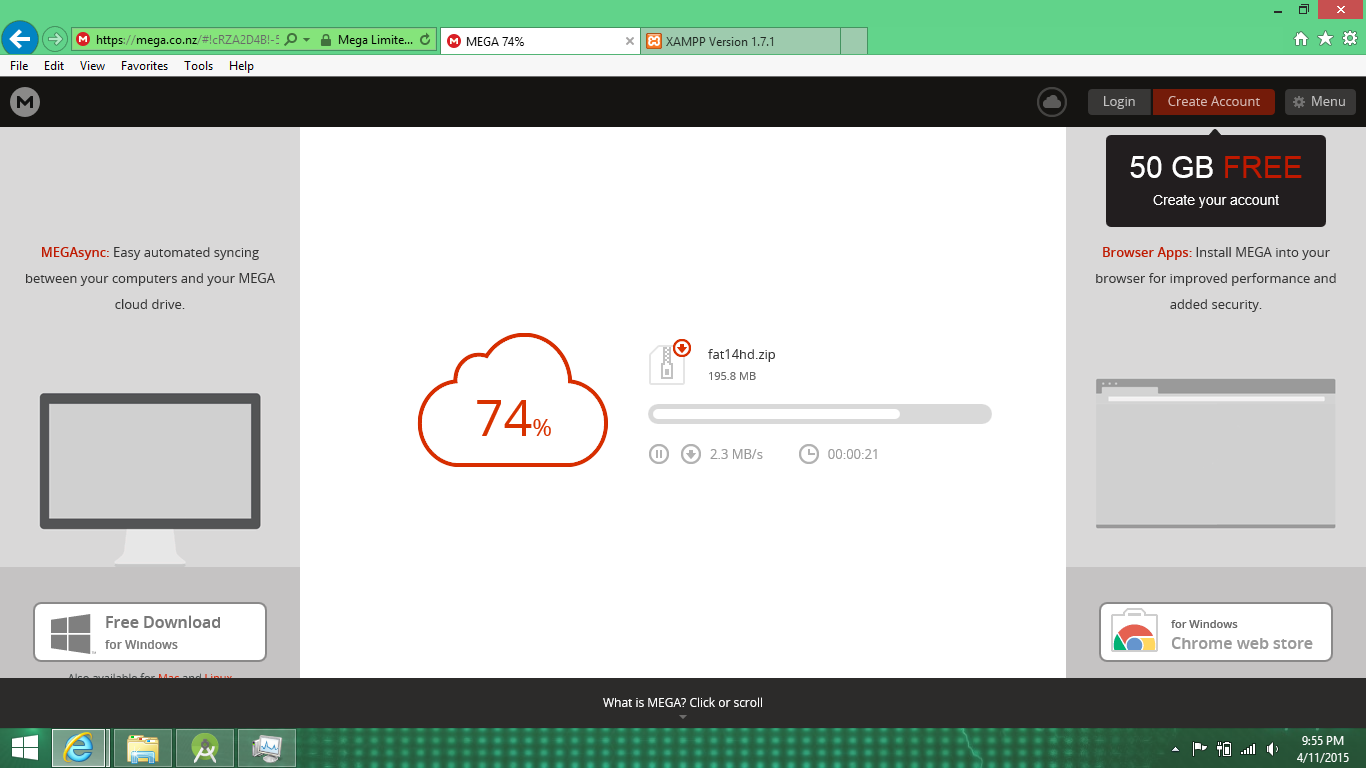Click Internet Explorer taskbar icon
The height and width of the screenshot is (768, 1366).
tap(79, 748)
